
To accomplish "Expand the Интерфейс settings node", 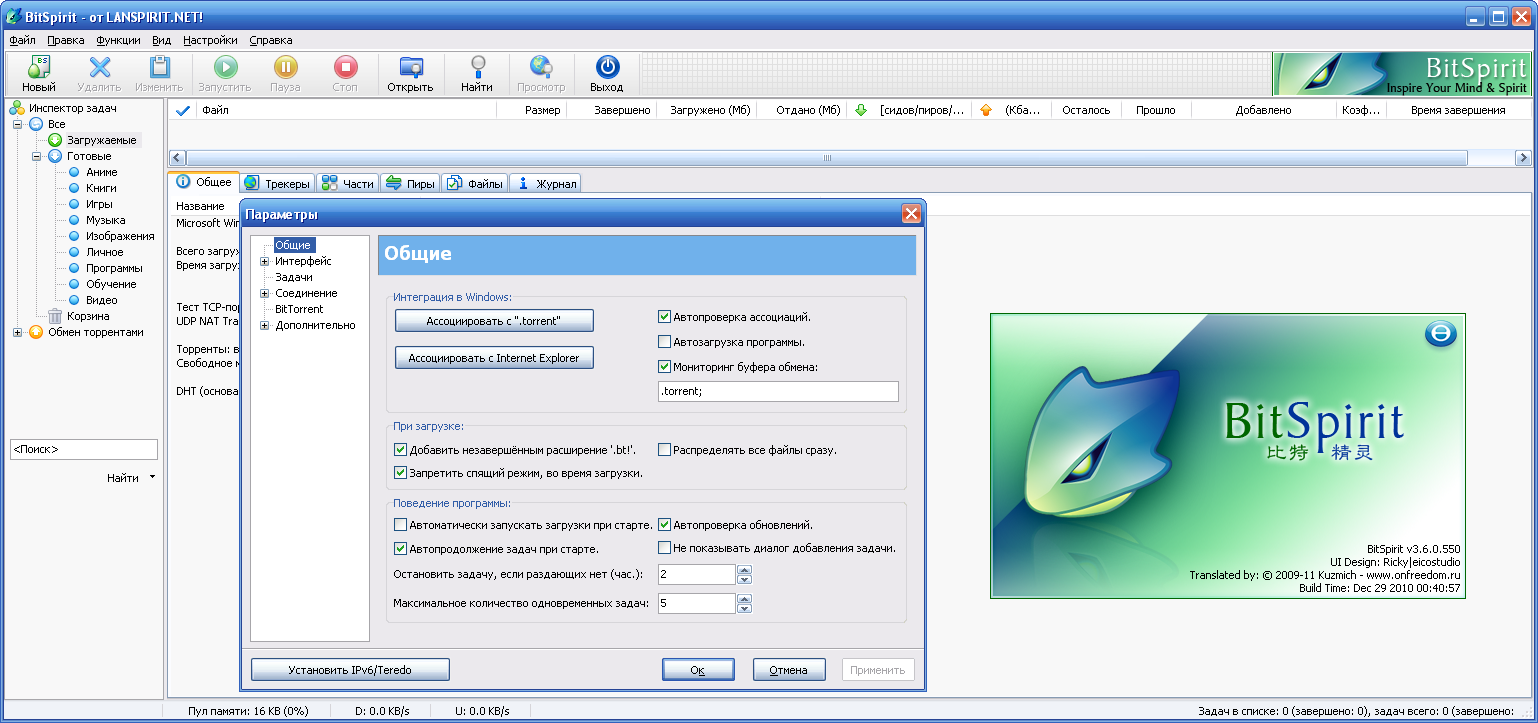I will pos(265,261).
